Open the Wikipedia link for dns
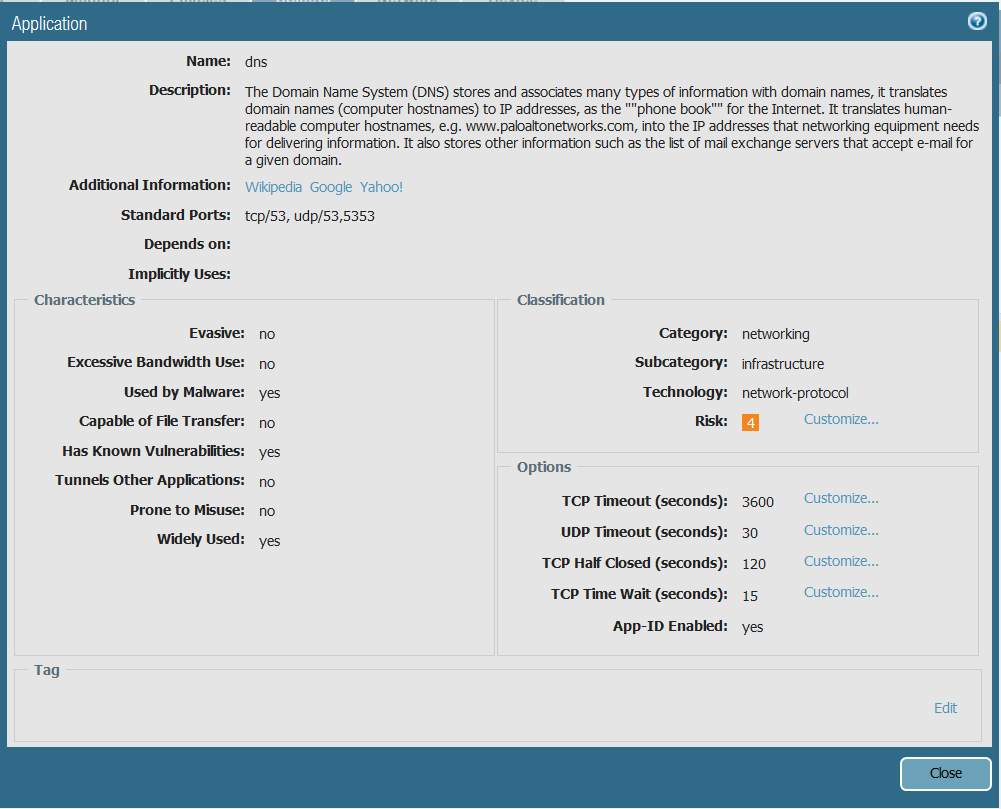The image size is (1001, 809). coord(273,187)
